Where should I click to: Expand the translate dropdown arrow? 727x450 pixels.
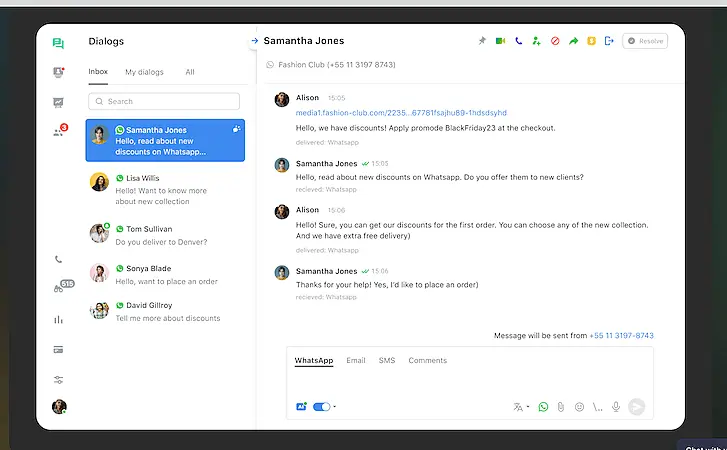point(528,406)
